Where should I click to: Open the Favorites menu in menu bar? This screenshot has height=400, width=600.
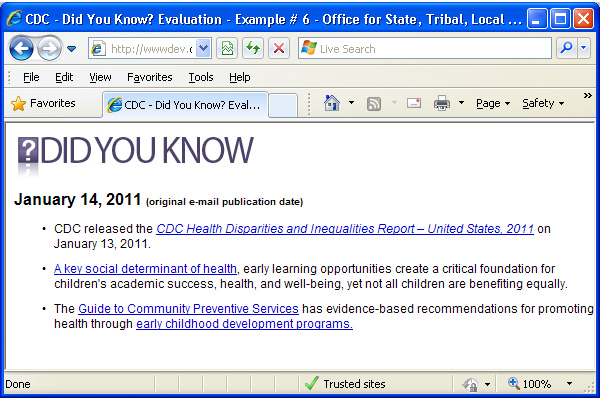[150, 77]
